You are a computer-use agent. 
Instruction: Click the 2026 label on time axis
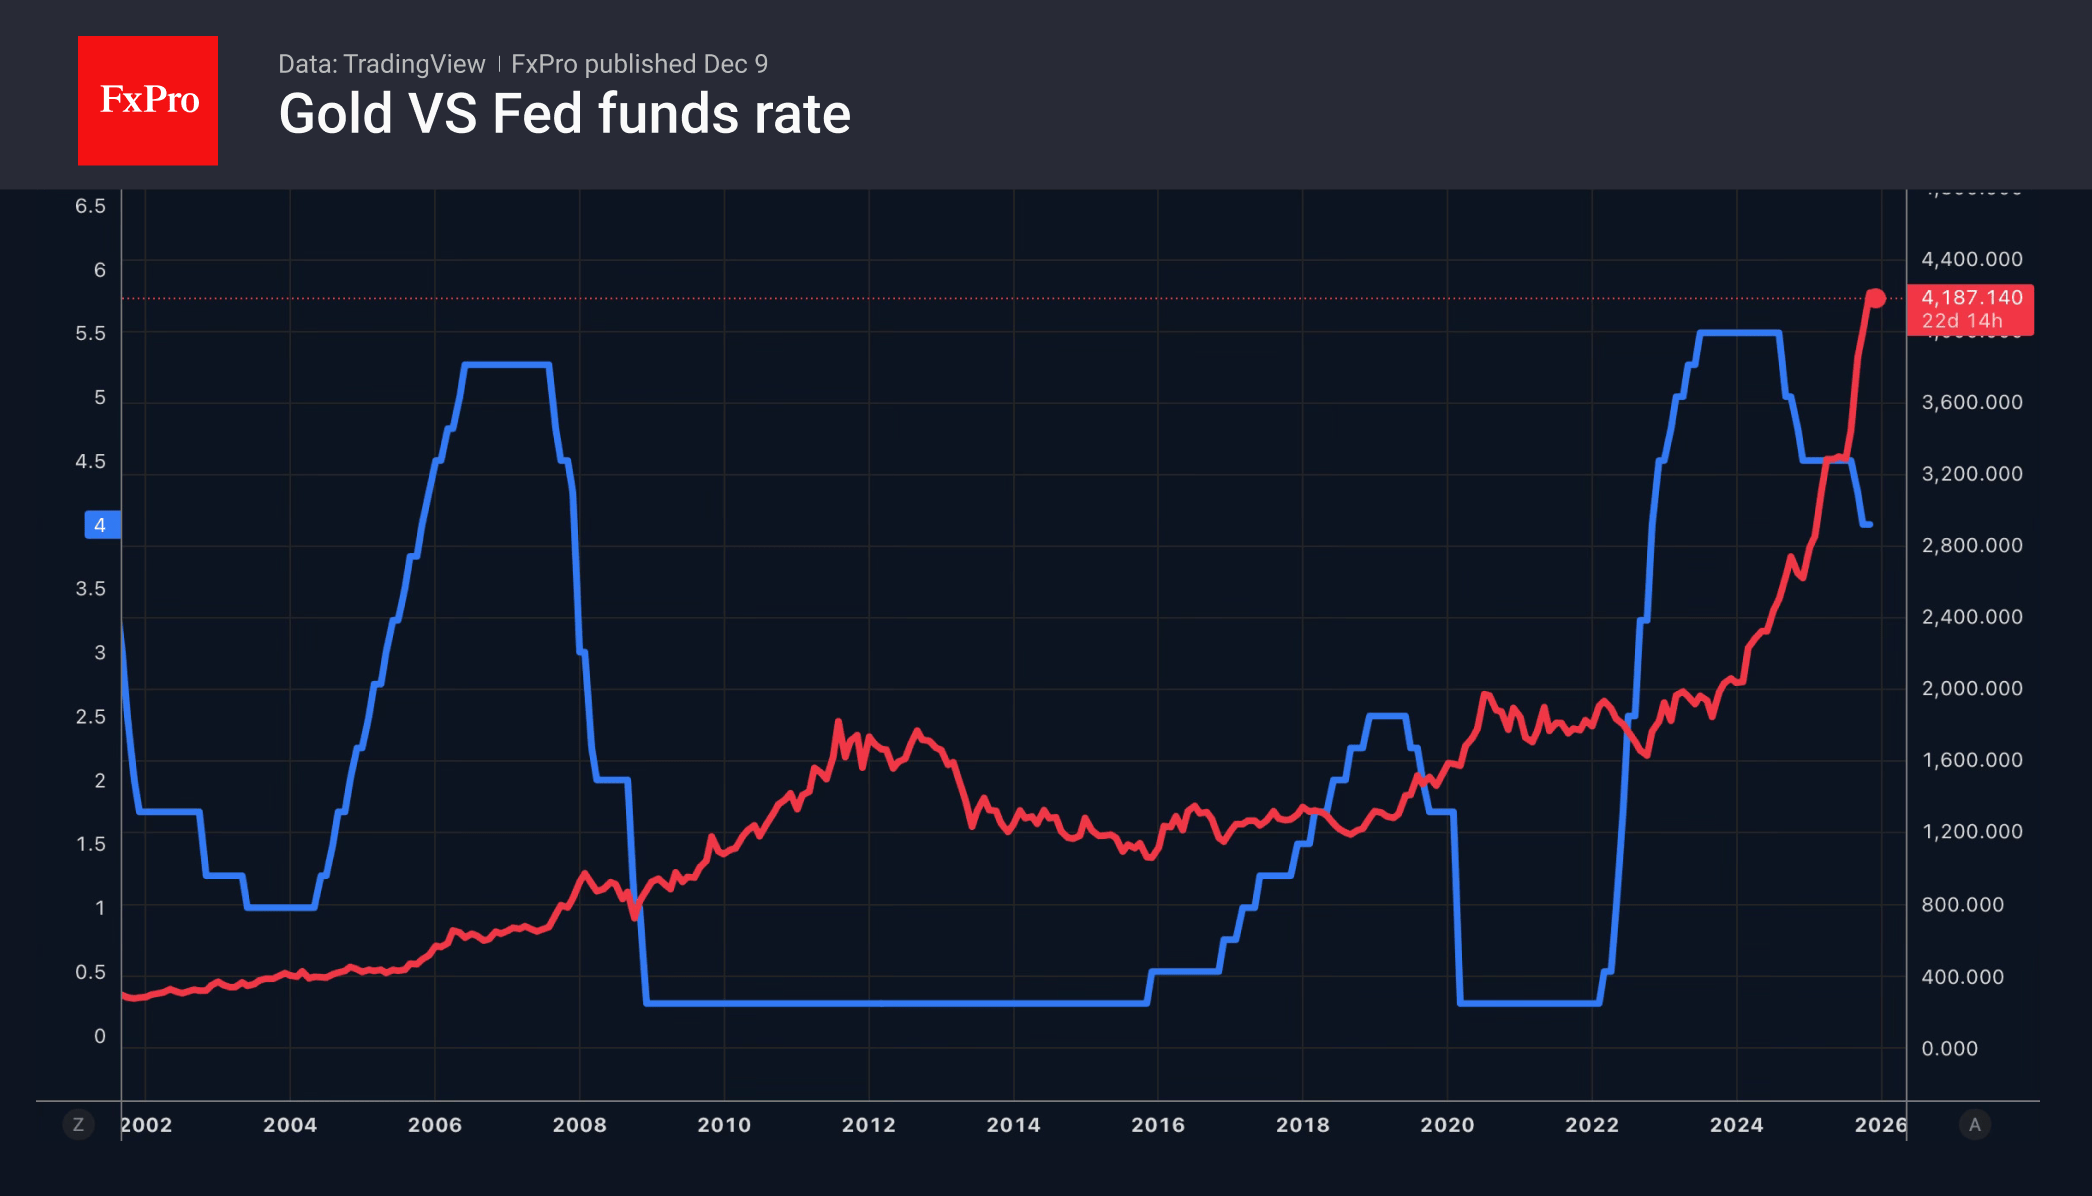pyautogui.click(x=1880, y=1125)
